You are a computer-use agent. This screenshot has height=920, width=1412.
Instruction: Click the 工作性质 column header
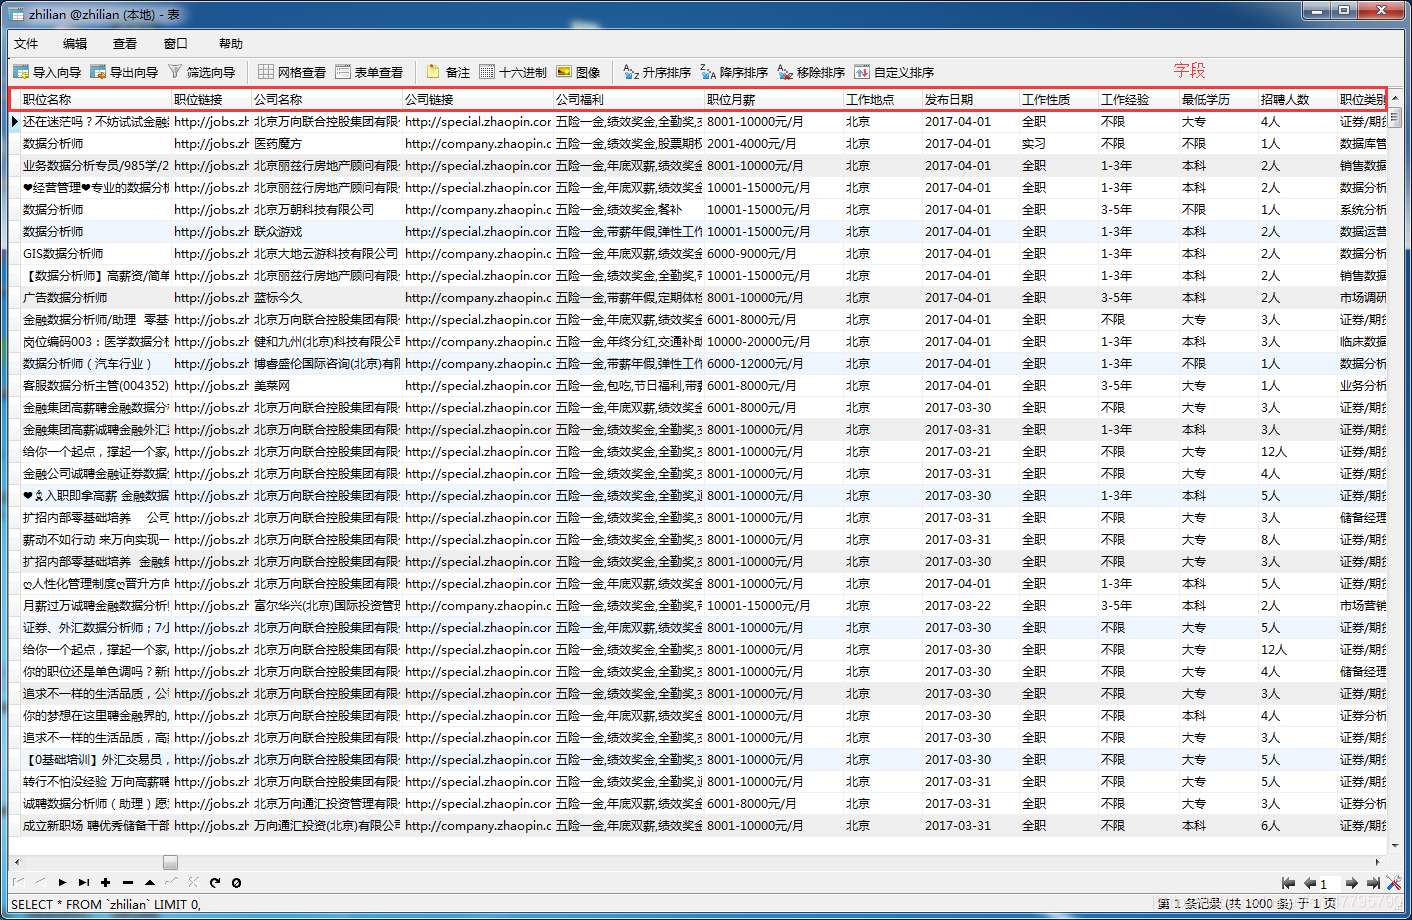tap(1059, 99)
